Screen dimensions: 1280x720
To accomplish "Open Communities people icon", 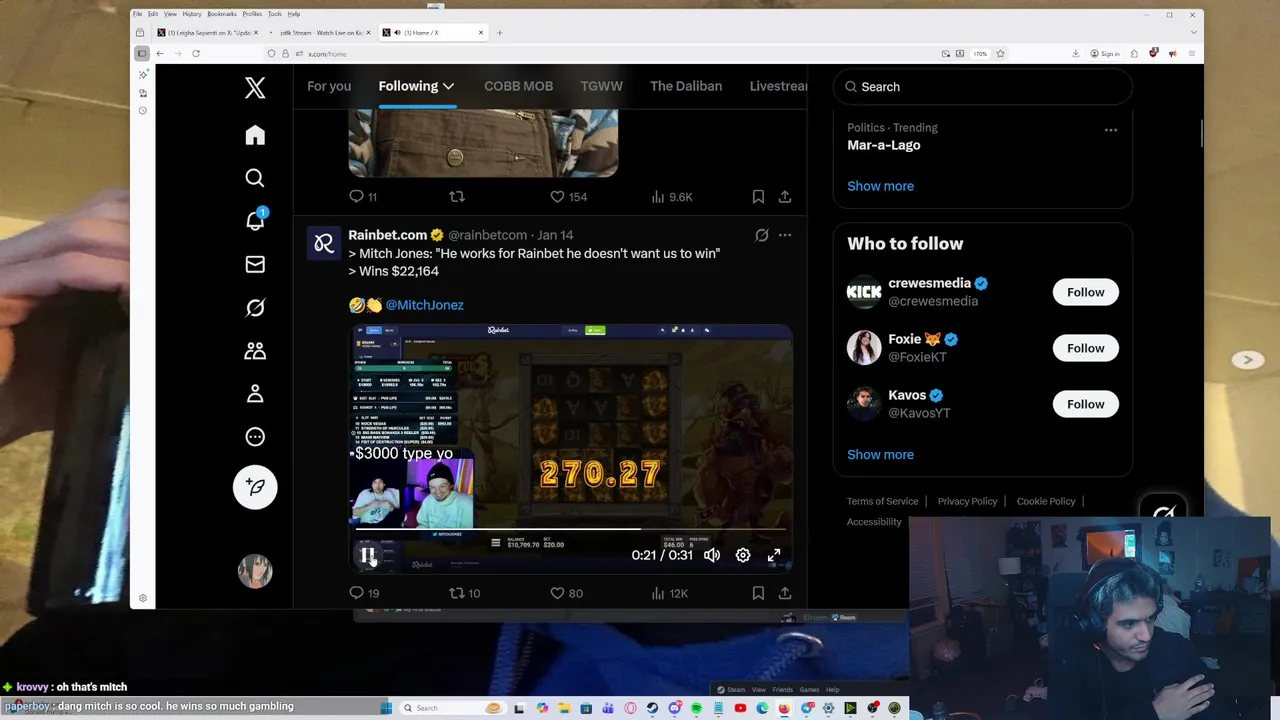I will pyautogui.click(x=255, y=351).
